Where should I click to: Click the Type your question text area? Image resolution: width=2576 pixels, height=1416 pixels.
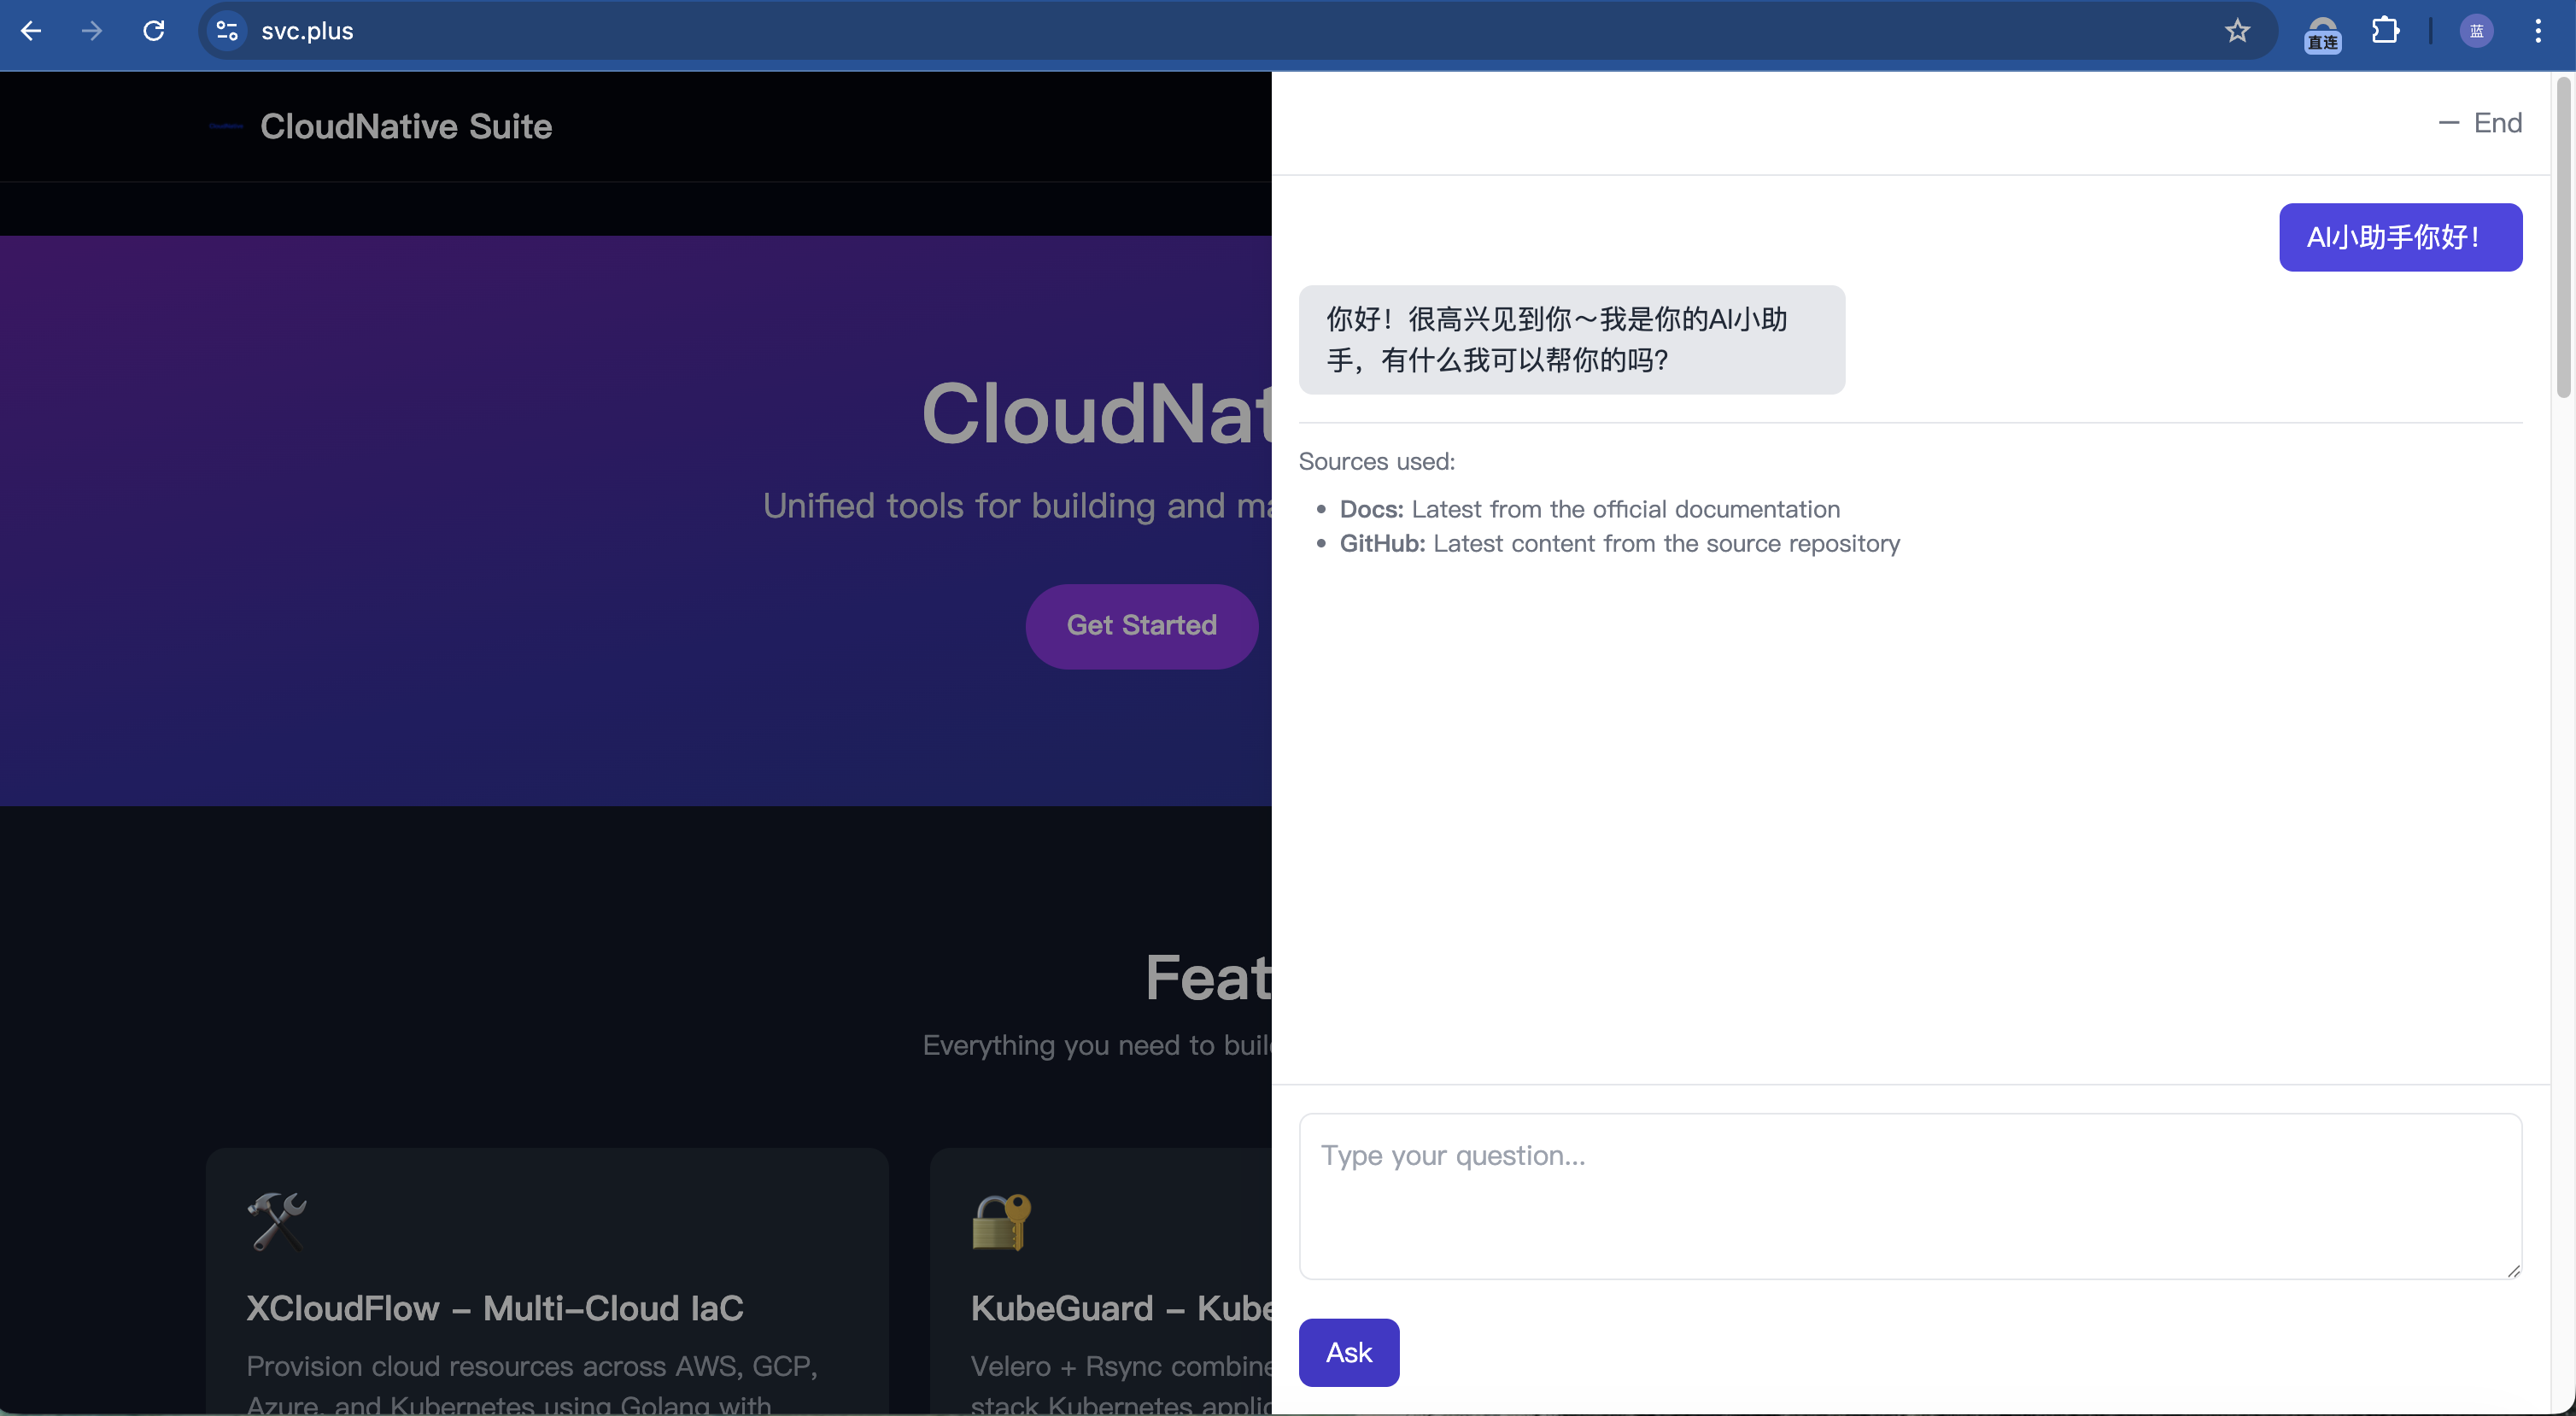[1910, 1196]
